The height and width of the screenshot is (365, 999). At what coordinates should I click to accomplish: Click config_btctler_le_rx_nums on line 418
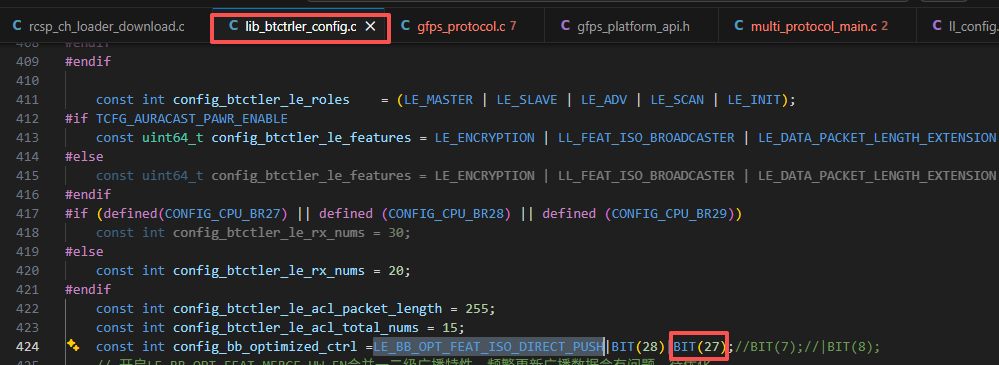pyautogui.click(x=269, y=233)
